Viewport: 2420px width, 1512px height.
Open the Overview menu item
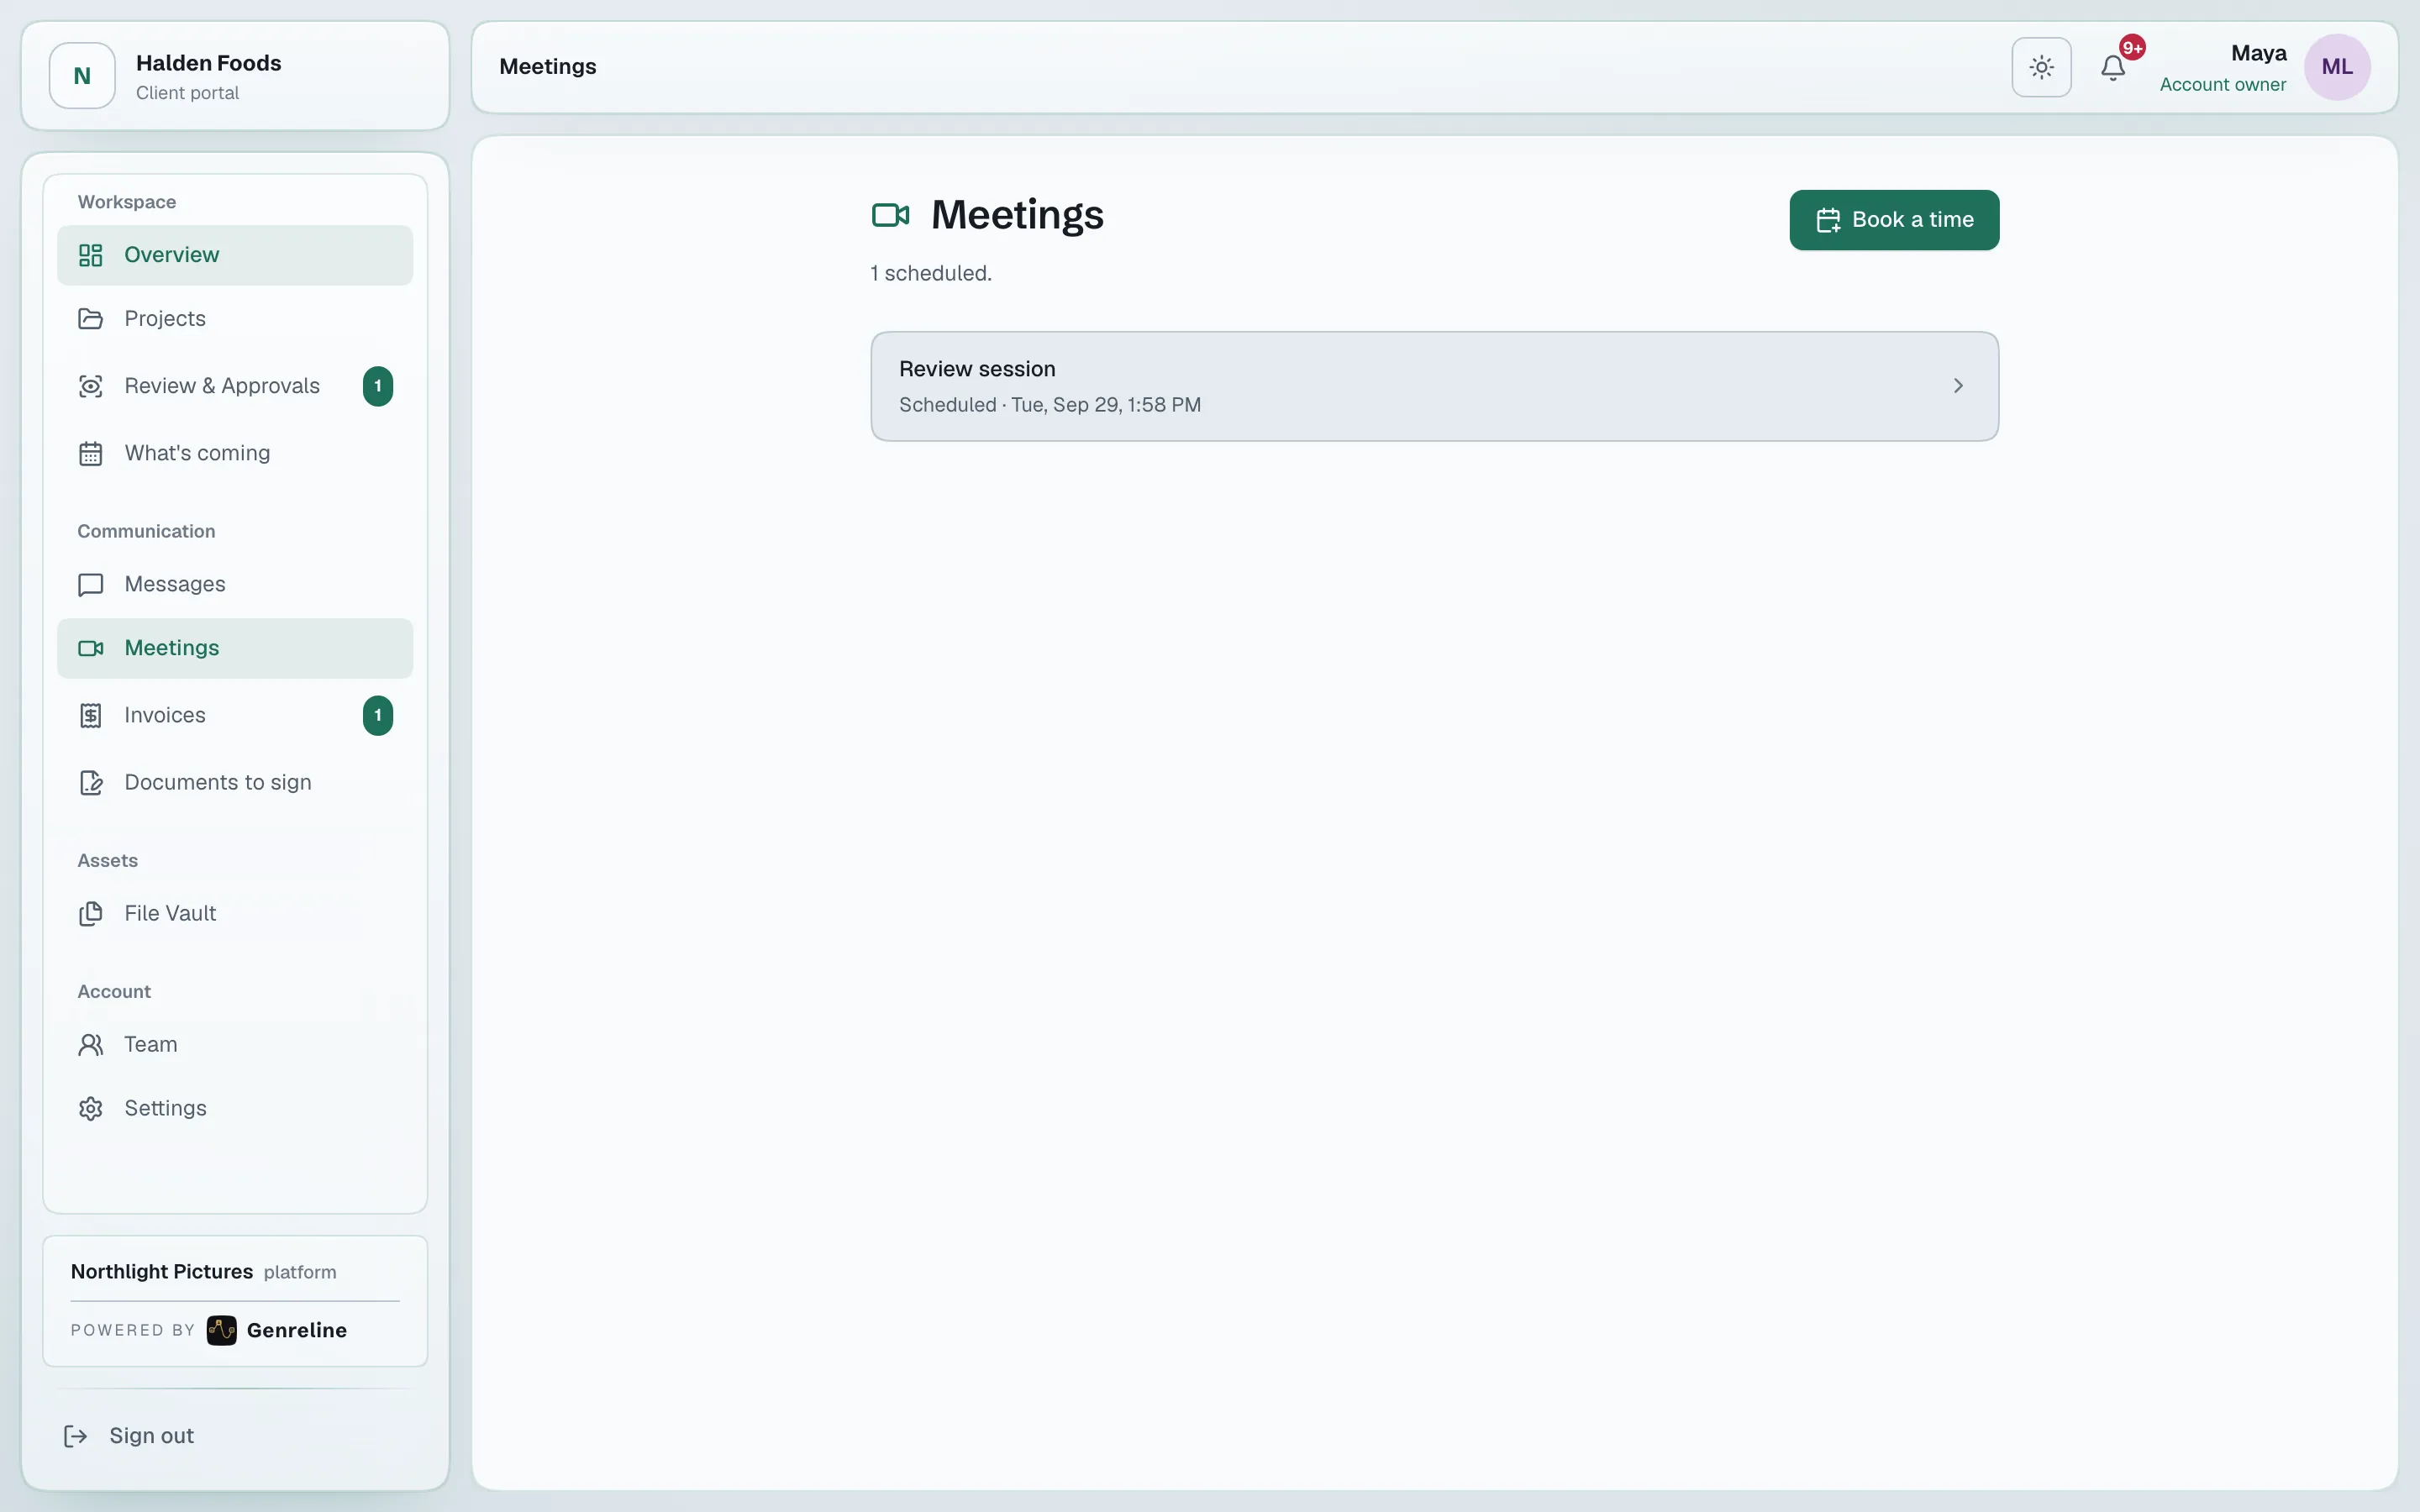(235, 255)
